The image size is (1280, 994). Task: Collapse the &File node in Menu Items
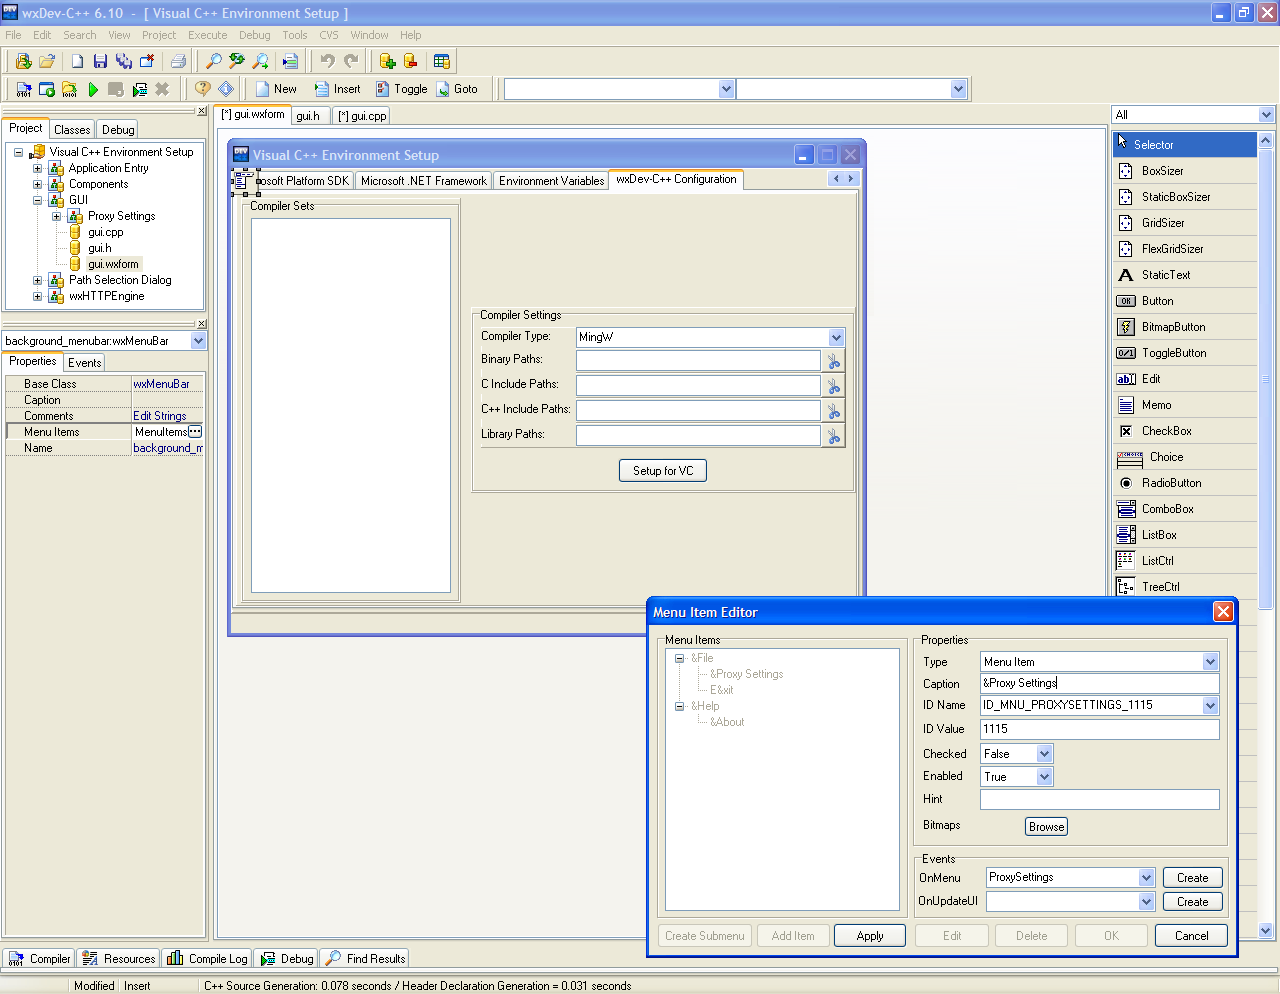[x=680, y=658]
